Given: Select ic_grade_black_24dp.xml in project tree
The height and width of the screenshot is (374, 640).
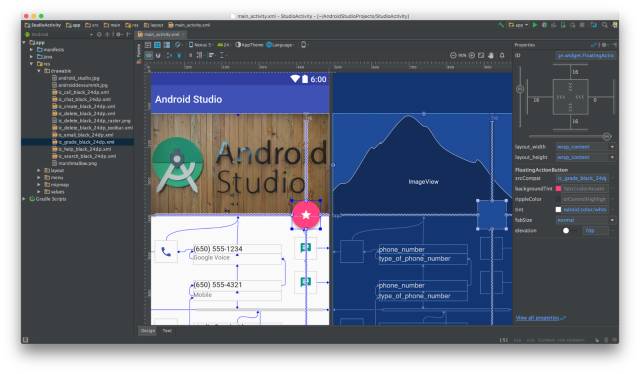Looking at the screenshot, I should (x=83, y=142).
